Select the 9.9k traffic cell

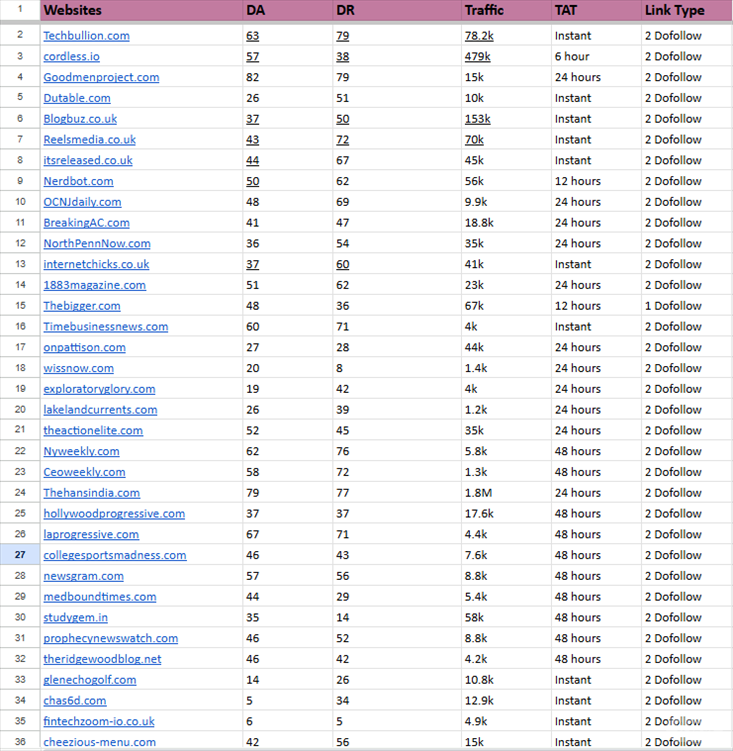coord(506,202)
